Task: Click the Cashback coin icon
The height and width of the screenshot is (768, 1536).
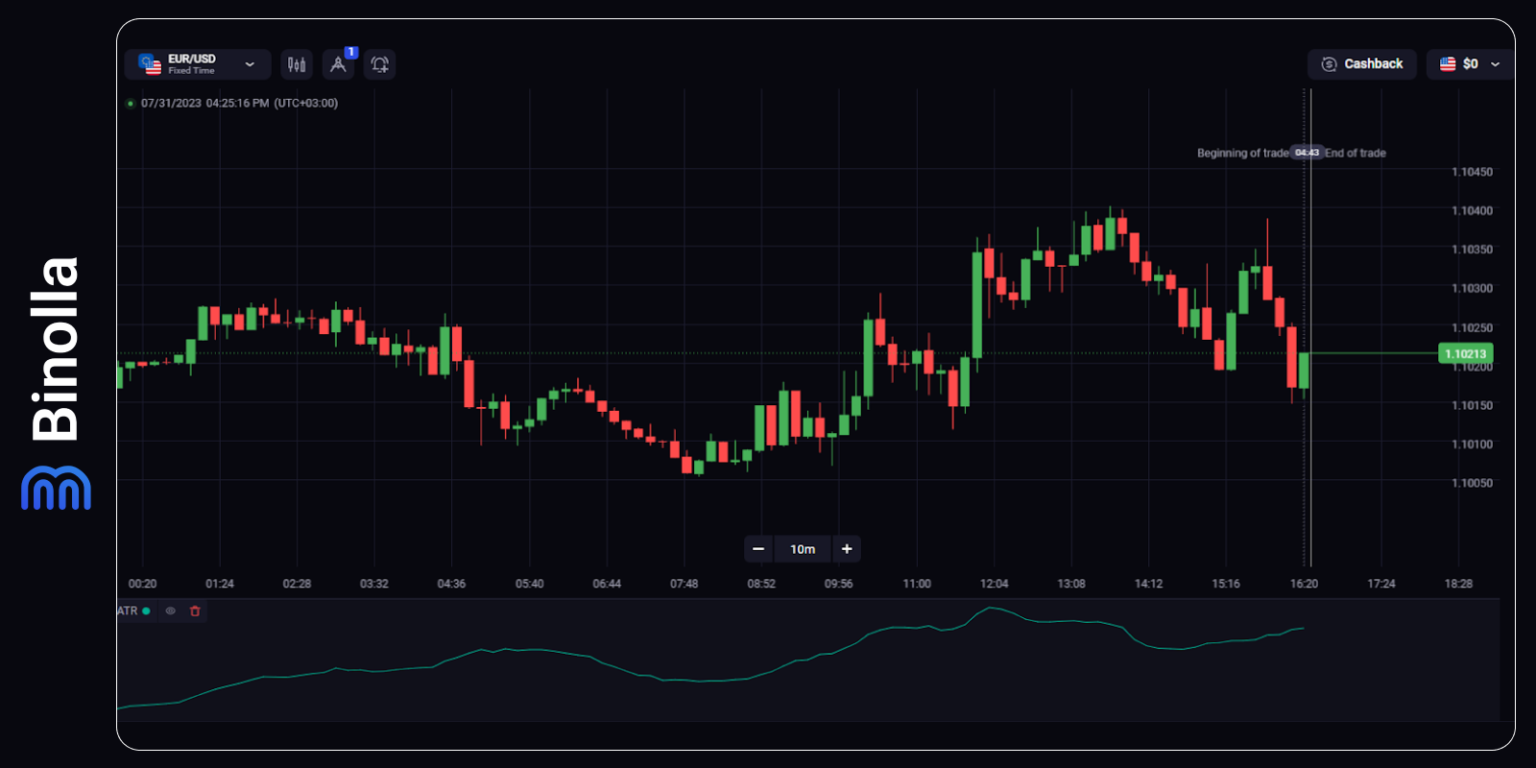Action: (1329, 64)
